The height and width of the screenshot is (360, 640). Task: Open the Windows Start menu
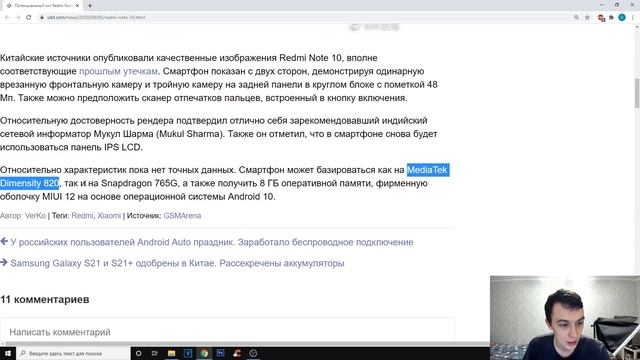pyautogui.click(x=8, y=353)
